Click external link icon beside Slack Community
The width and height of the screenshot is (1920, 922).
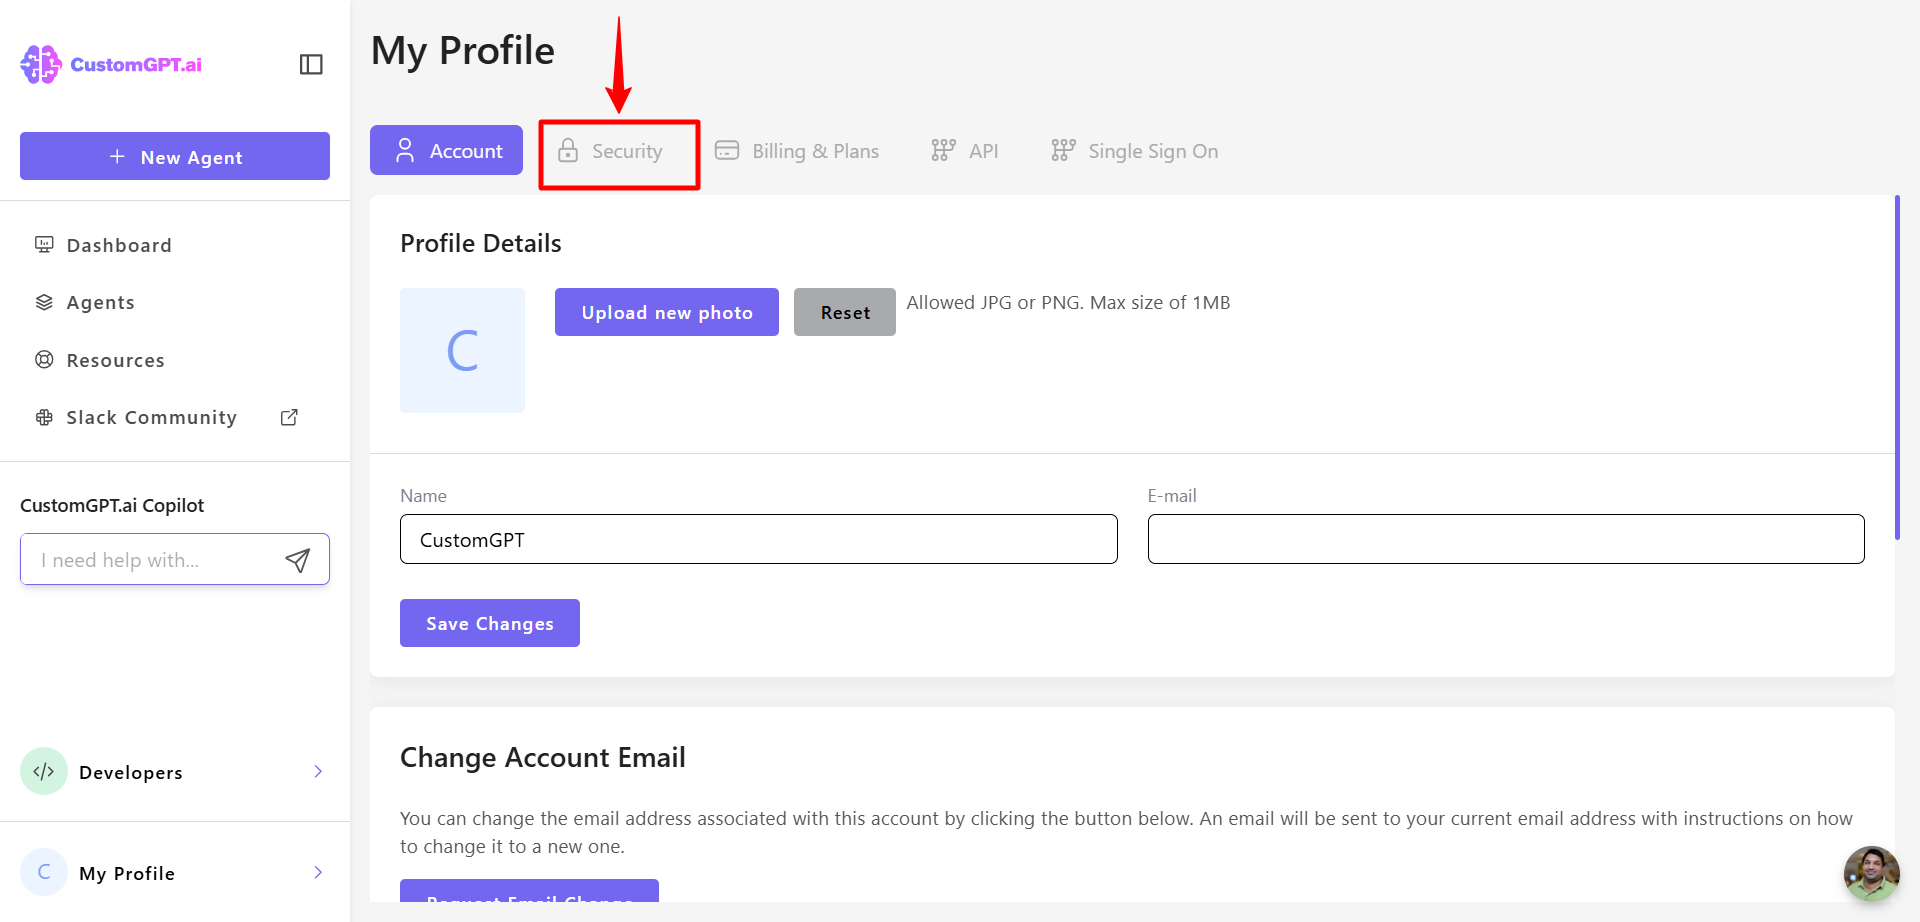(289, 417)
